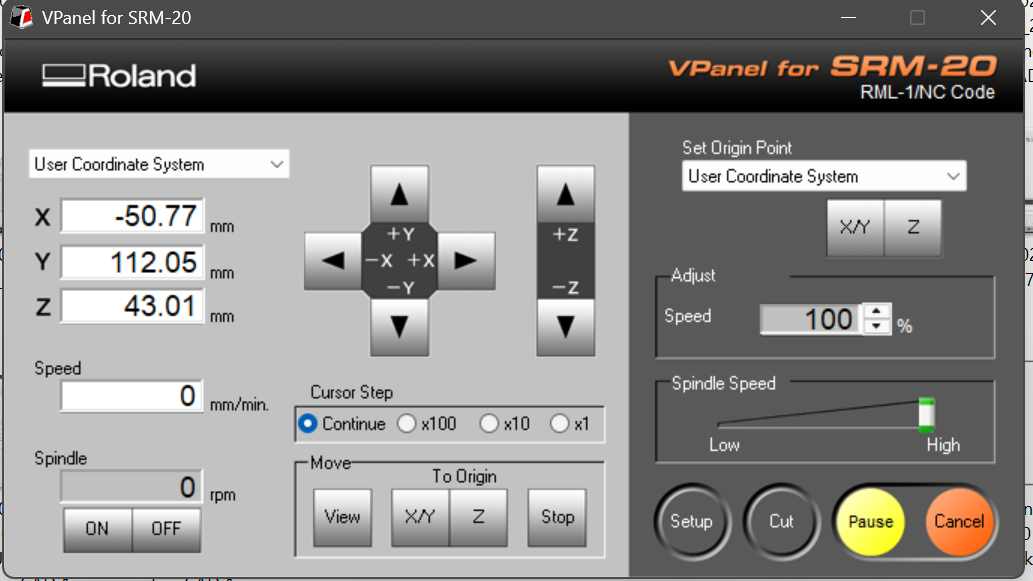Cancel the cutting job
Image resolution: width=1033 pixels, height=581 pixels.
[x=959, y=522]
